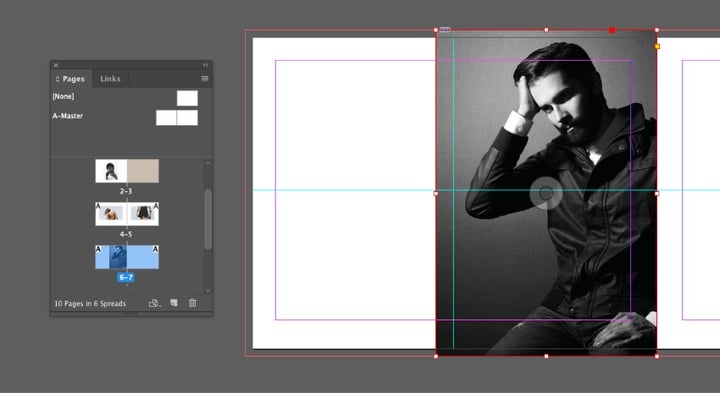Collapse the Pages panel with double-arrow icon

(x=205, y=65)
